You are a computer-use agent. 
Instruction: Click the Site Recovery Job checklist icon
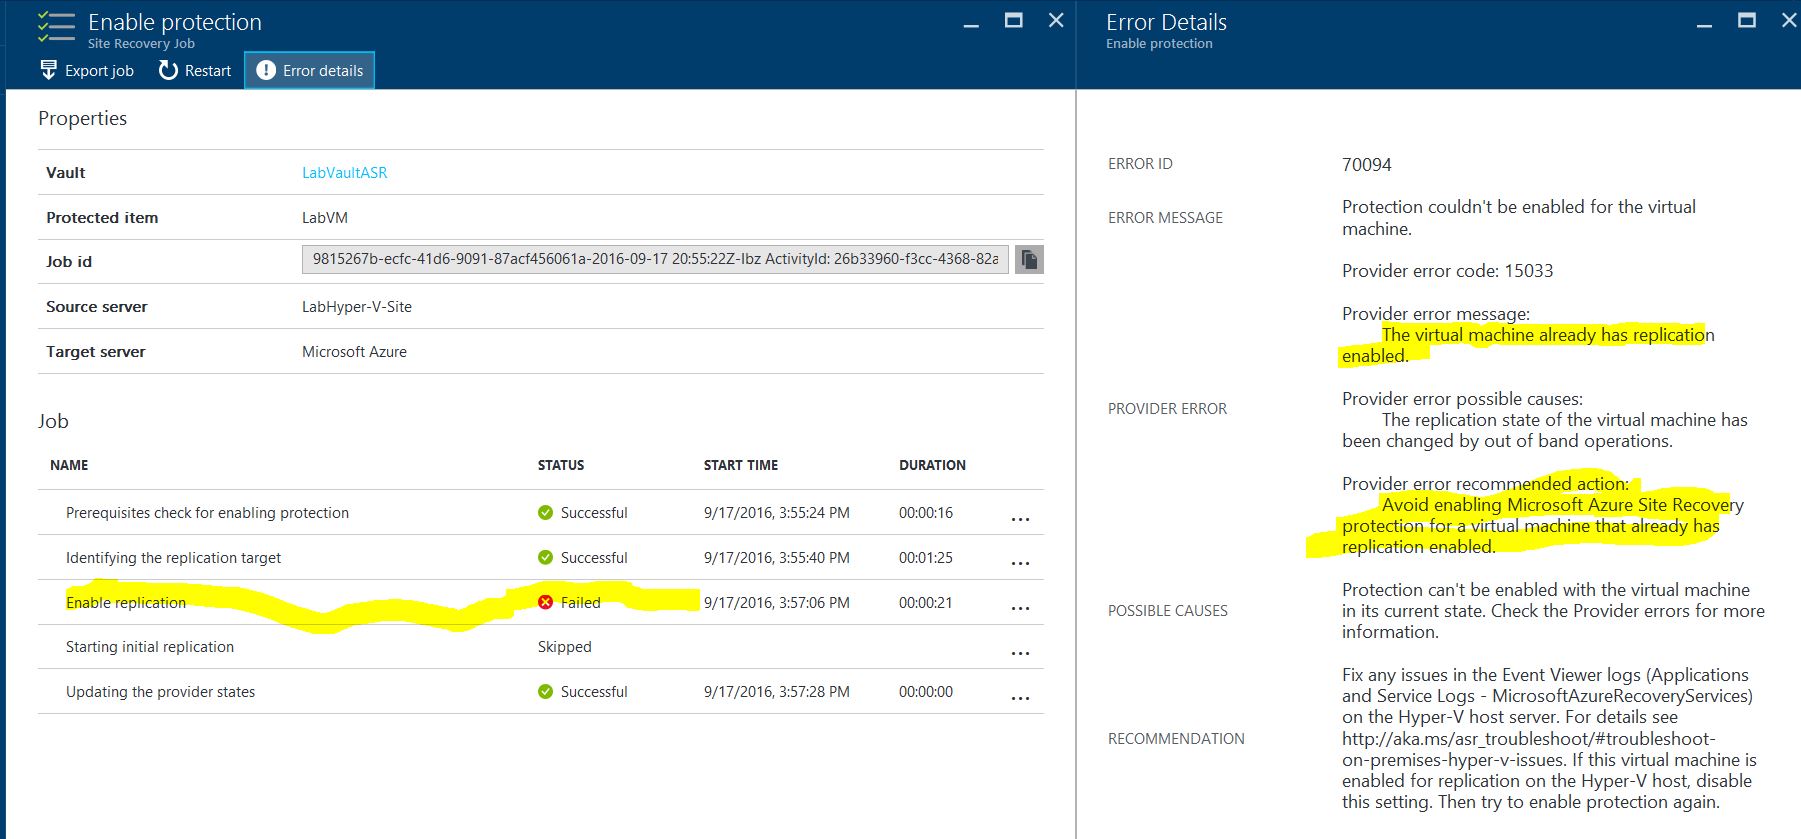56,28
